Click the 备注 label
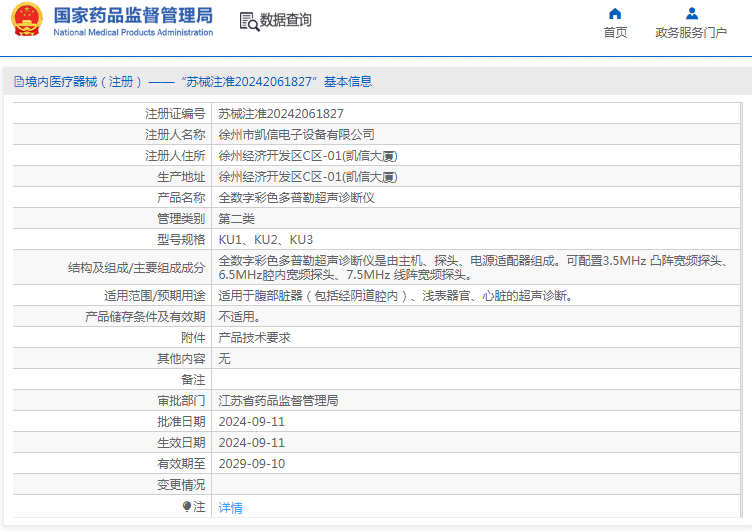Screen dimensions: 752x532 tap(193, 380)
